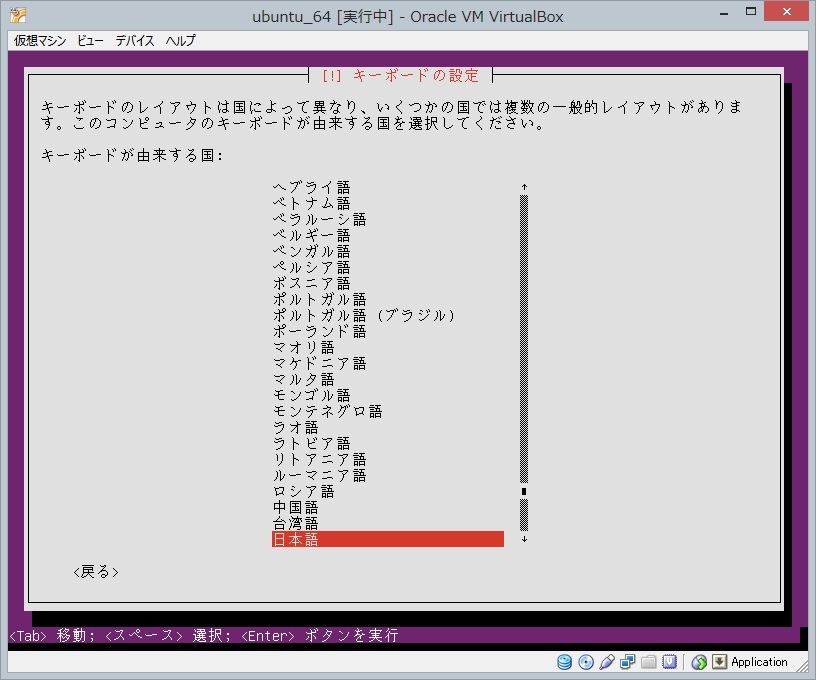Click the mouse integration globe icon
The height and width of the screenshot is (680, 819).
tap(699, 662)
